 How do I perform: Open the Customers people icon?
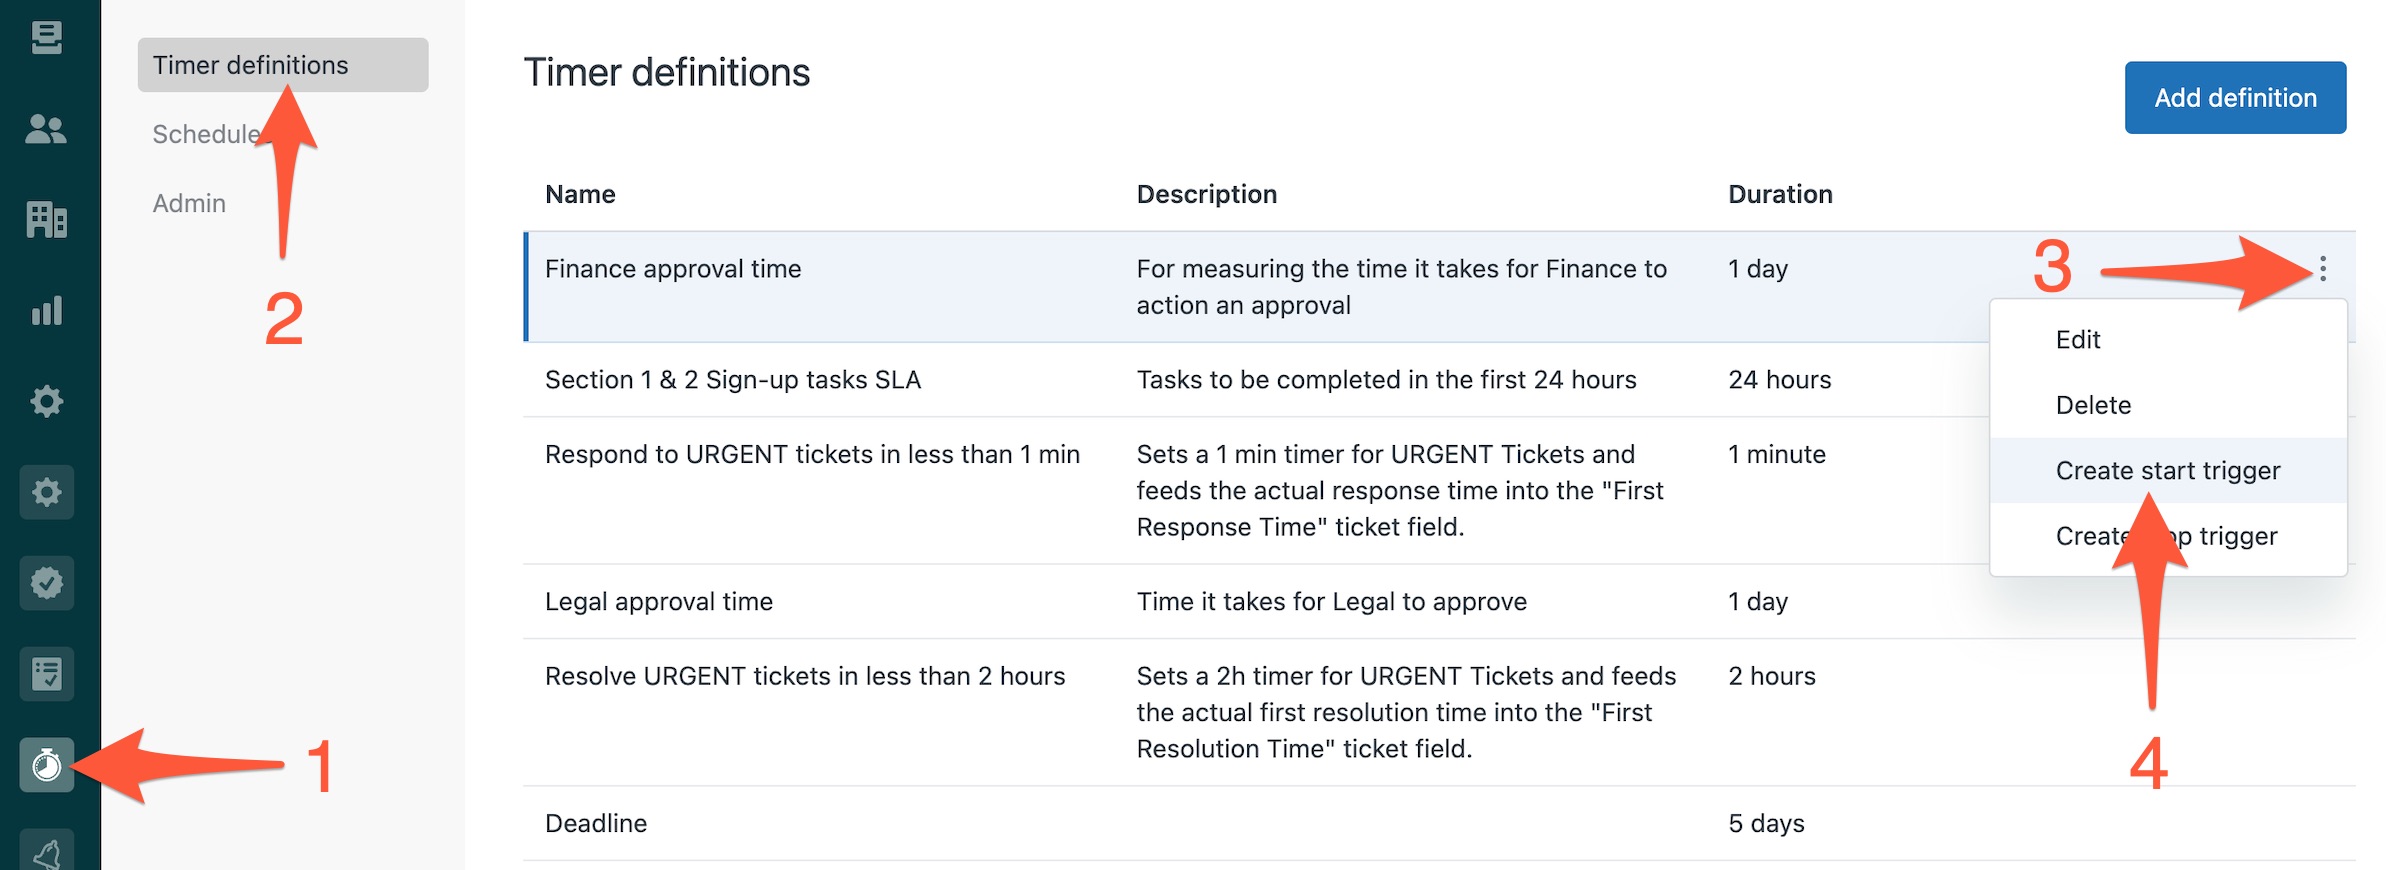46,129
